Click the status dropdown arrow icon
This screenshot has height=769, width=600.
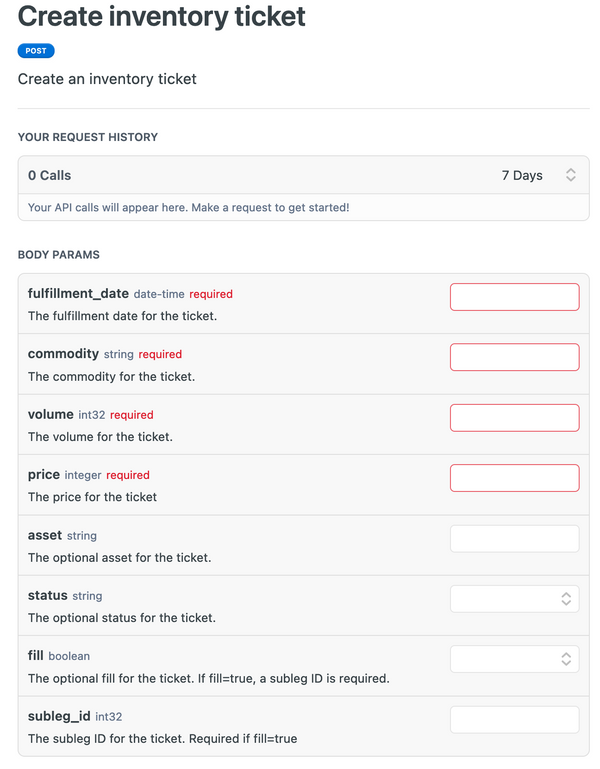566,598
